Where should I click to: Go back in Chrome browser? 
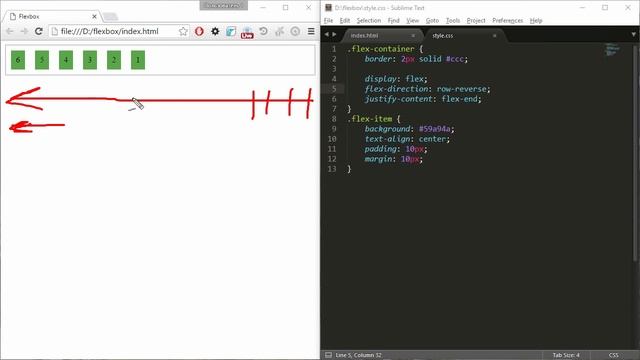point(10,31)
